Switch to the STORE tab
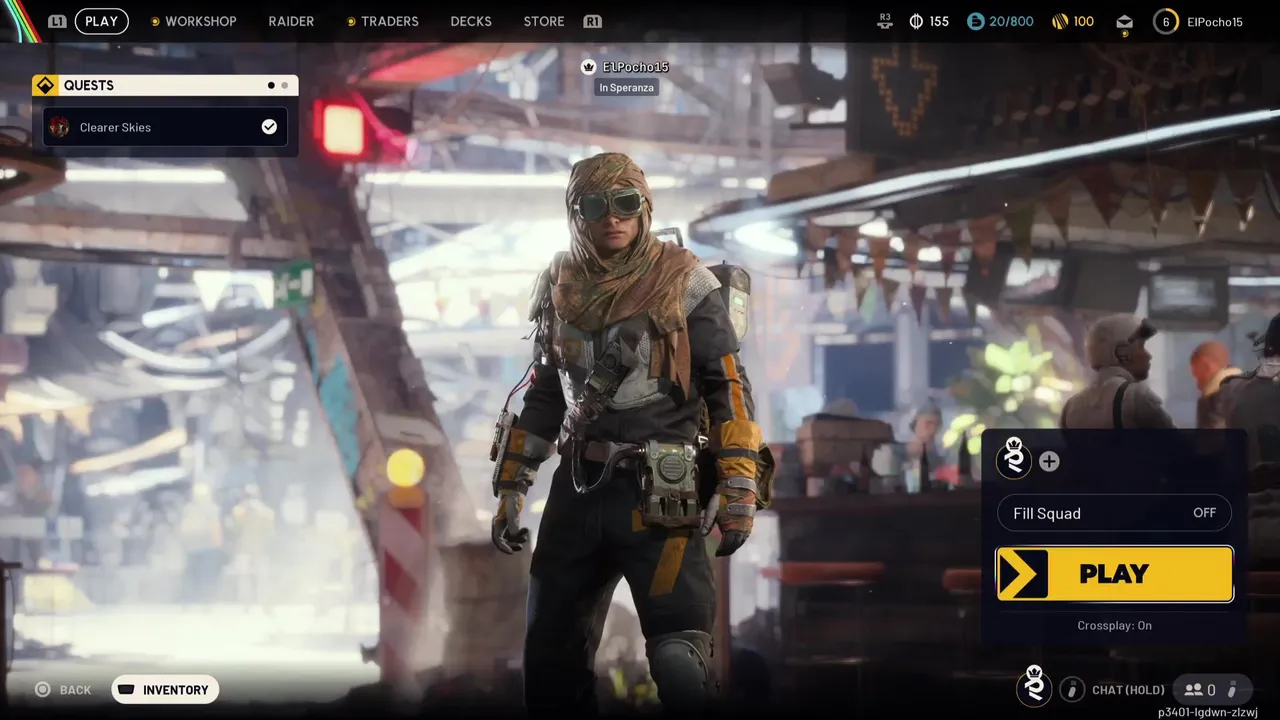 544,21
